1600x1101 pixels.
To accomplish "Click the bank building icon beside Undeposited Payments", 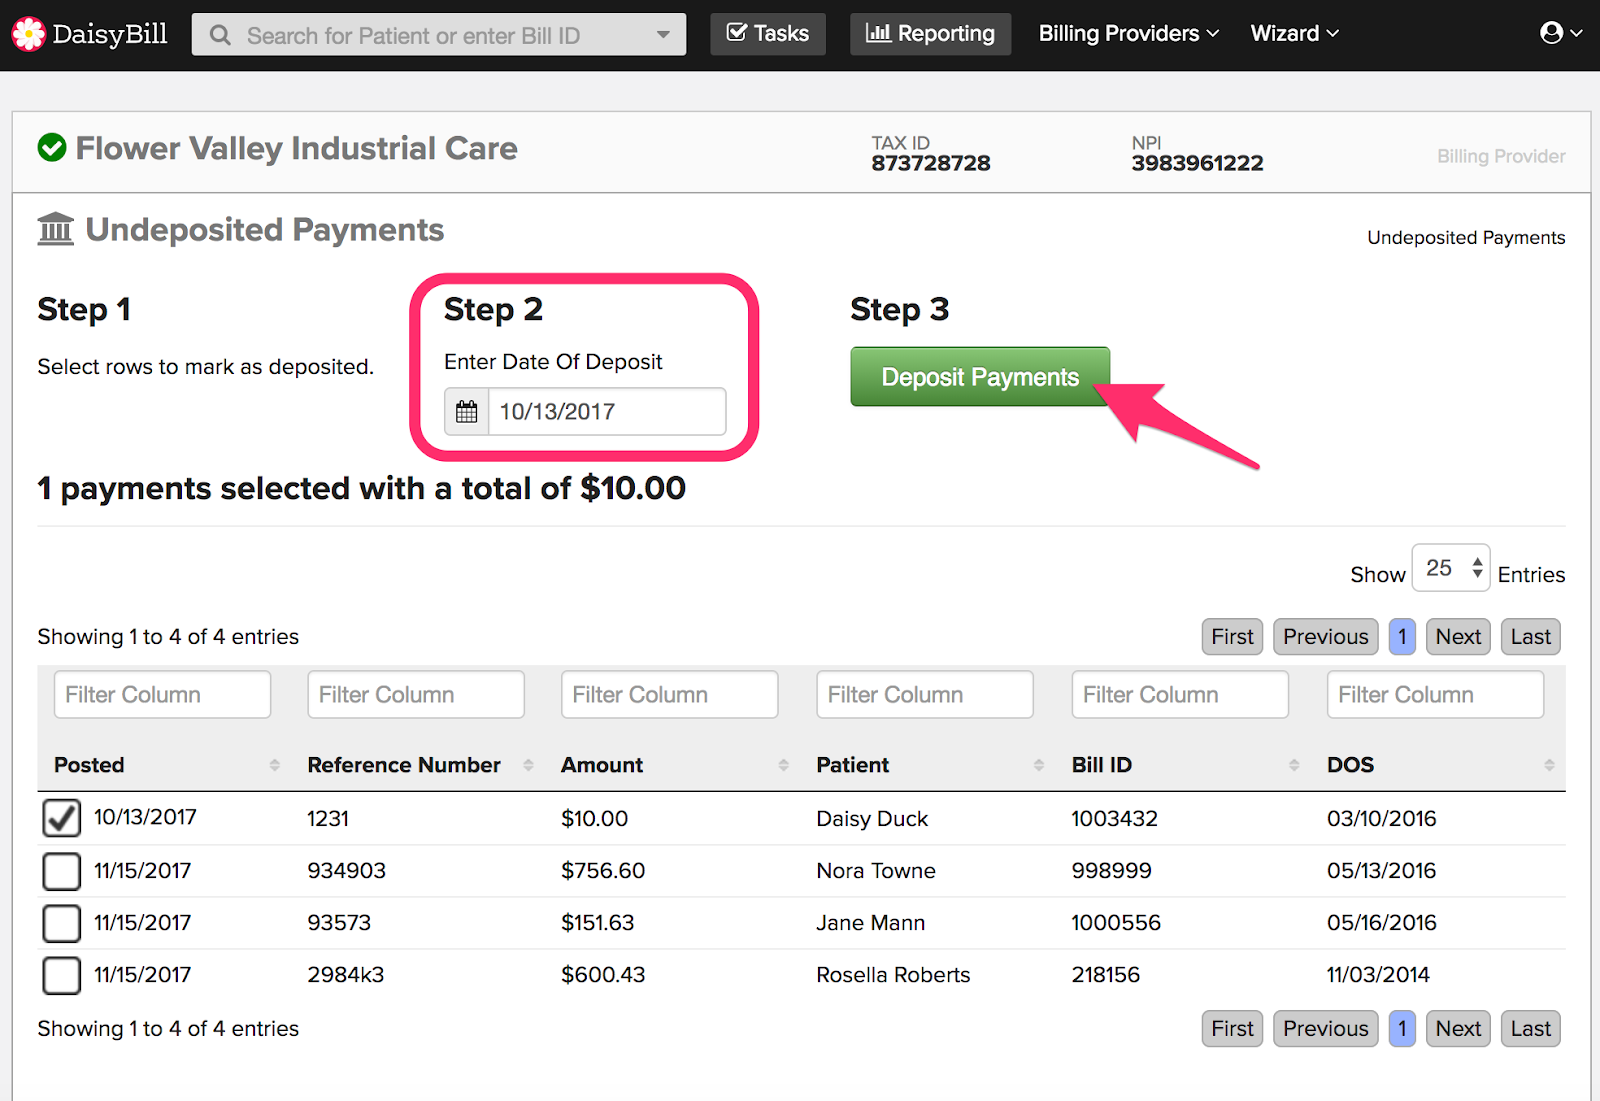I will pyautogui.click(x=56, y=229).
